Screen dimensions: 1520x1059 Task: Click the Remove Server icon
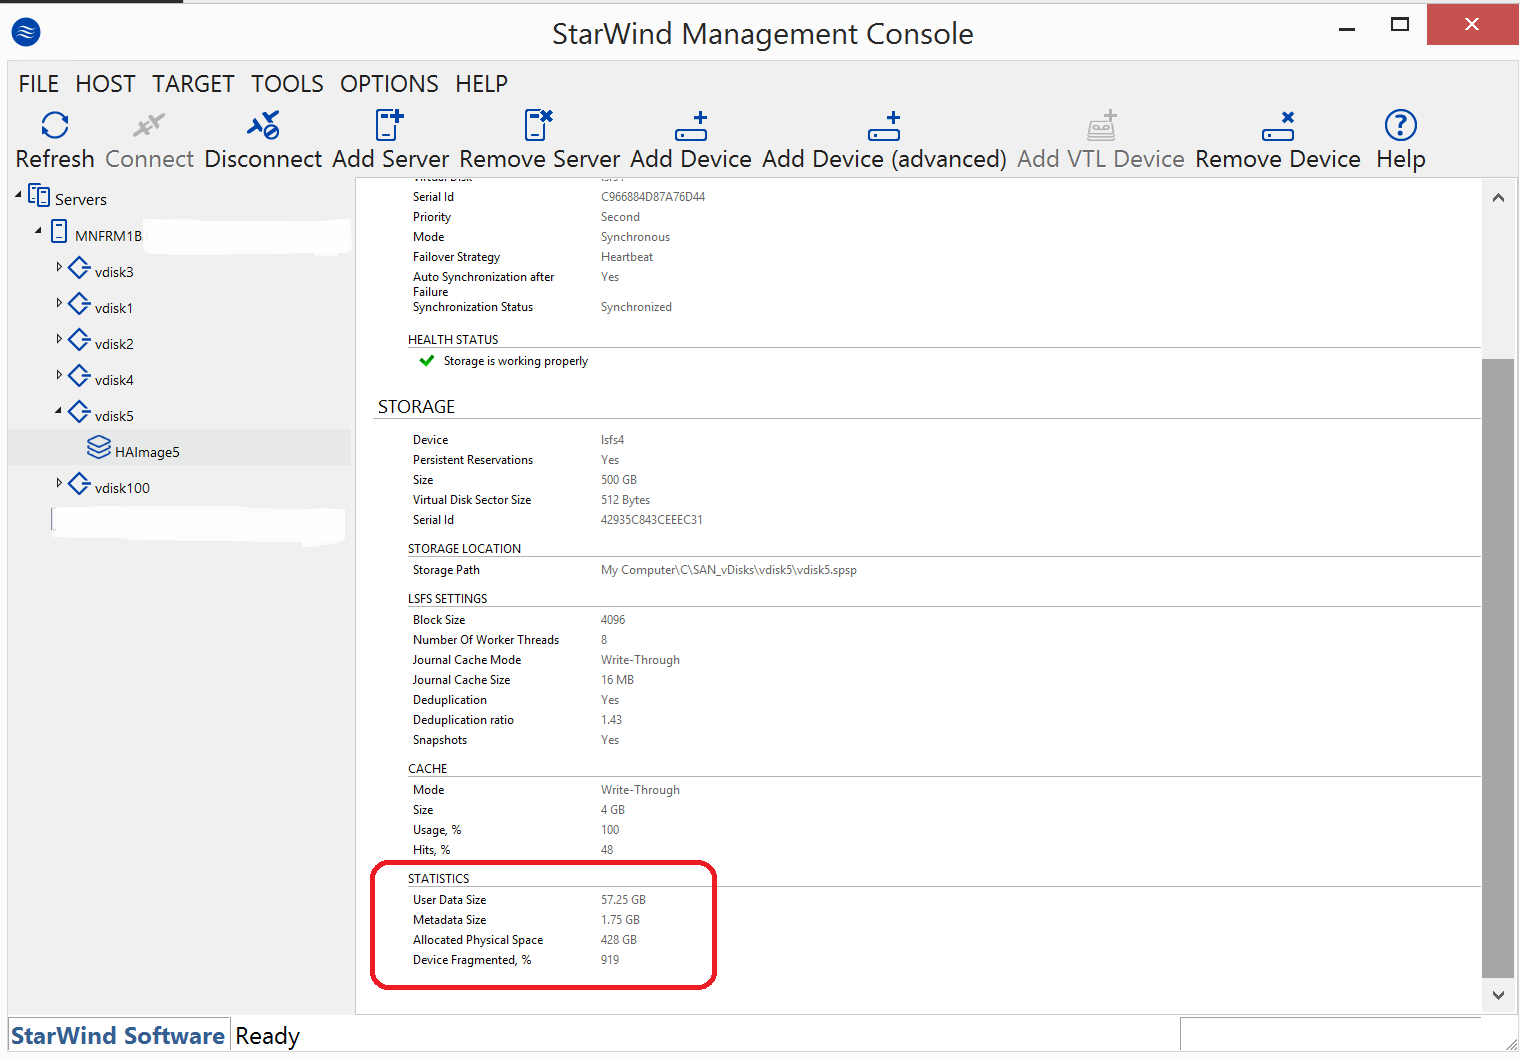[x=539, y=125]
